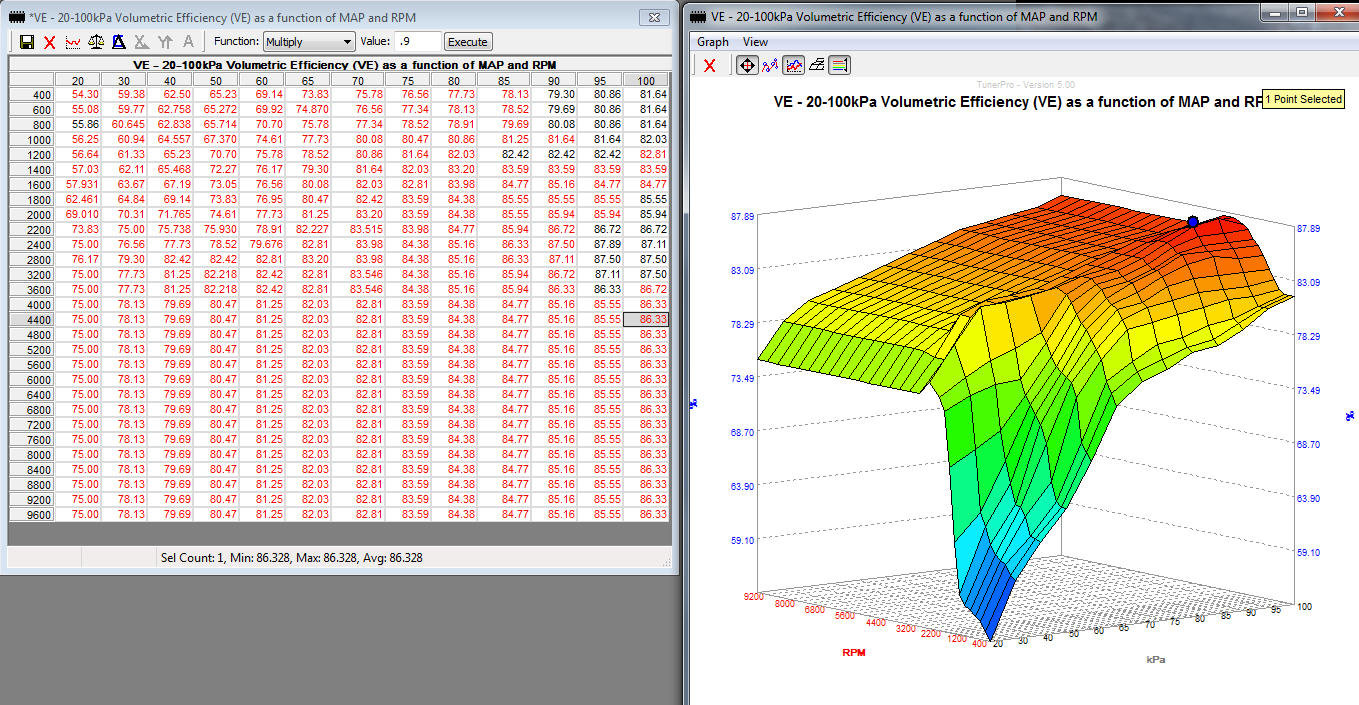Screen dimensions: 1359x705
Task: Select cell 74.870 in row 600
Action: tap(308, 109)
